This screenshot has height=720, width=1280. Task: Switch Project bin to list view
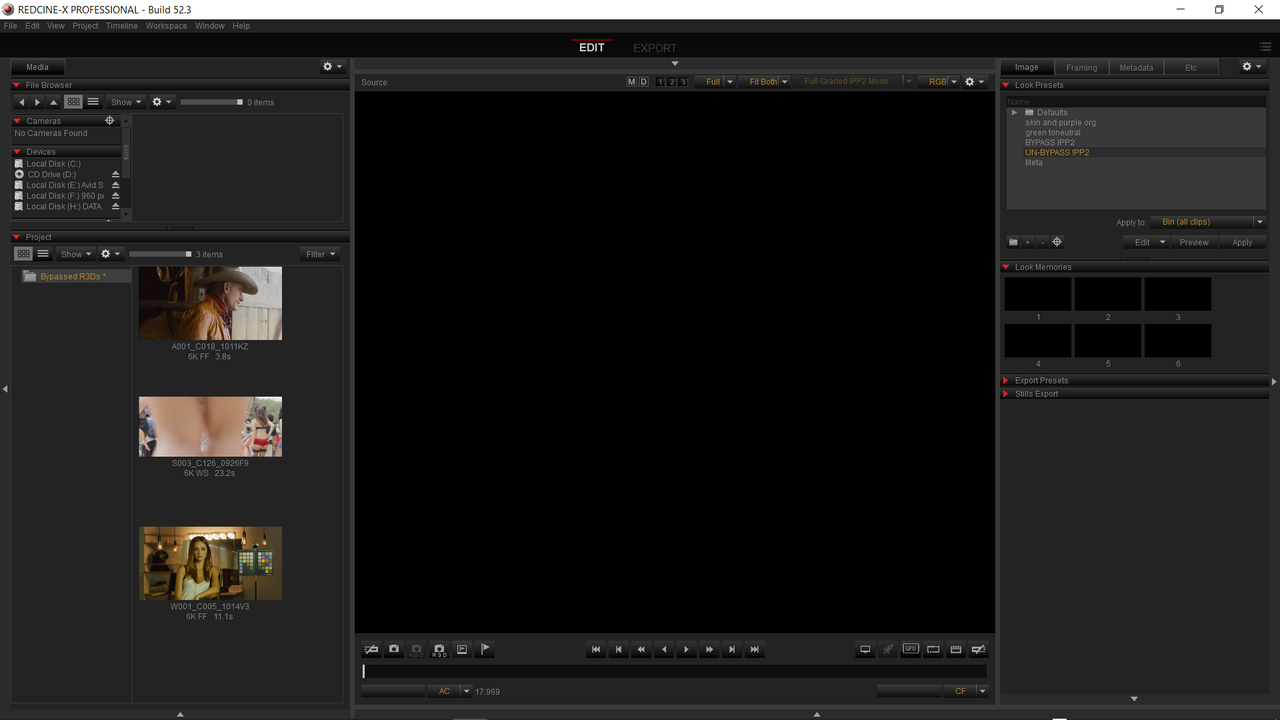(43, 254)
